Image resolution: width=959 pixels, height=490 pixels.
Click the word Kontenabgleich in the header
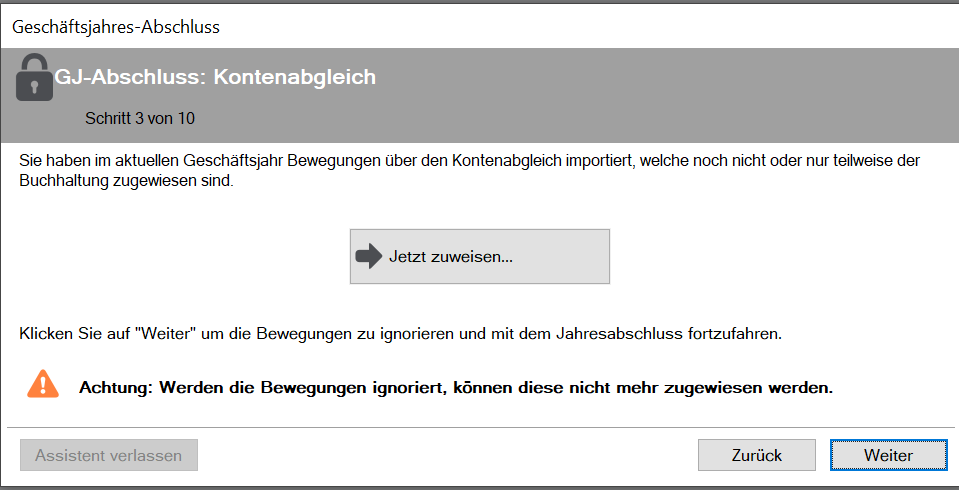click(294, 77)
